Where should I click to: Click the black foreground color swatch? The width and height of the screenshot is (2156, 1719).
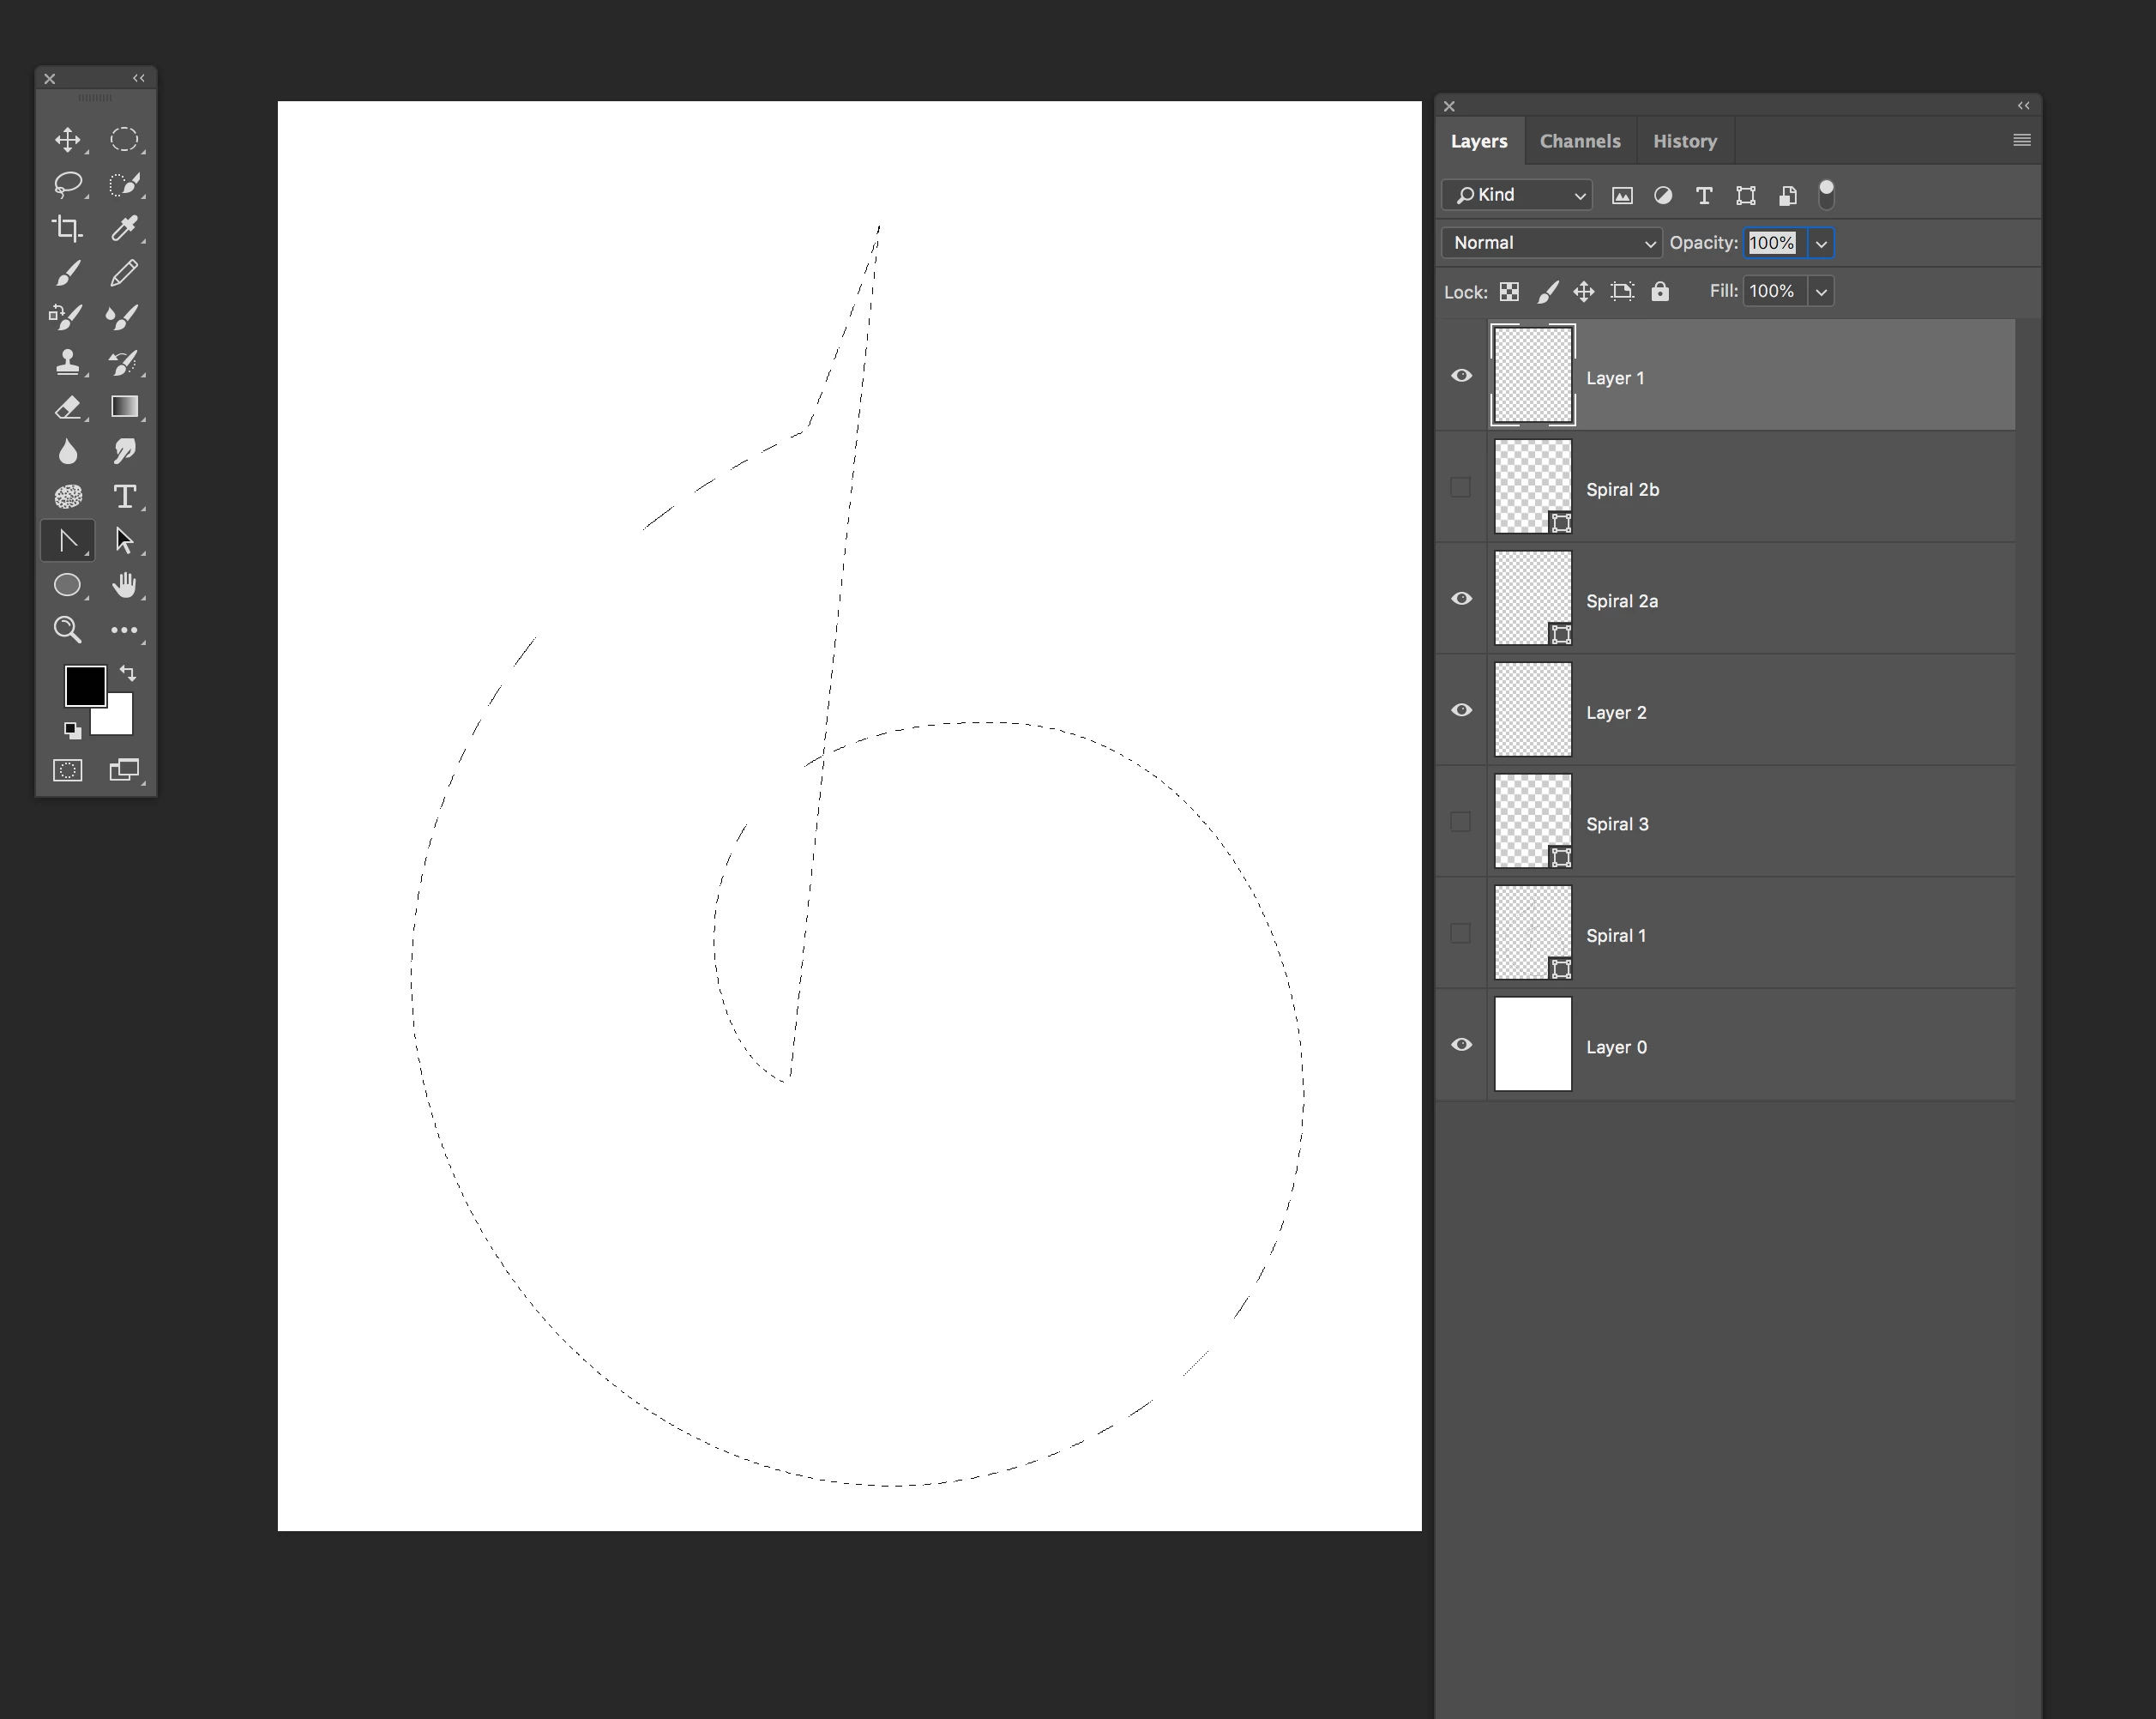[84, 685]
